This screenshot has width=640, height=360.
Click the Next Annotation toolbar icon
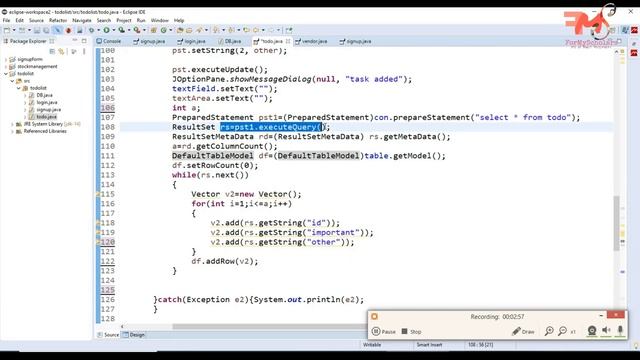pos(216,30)
